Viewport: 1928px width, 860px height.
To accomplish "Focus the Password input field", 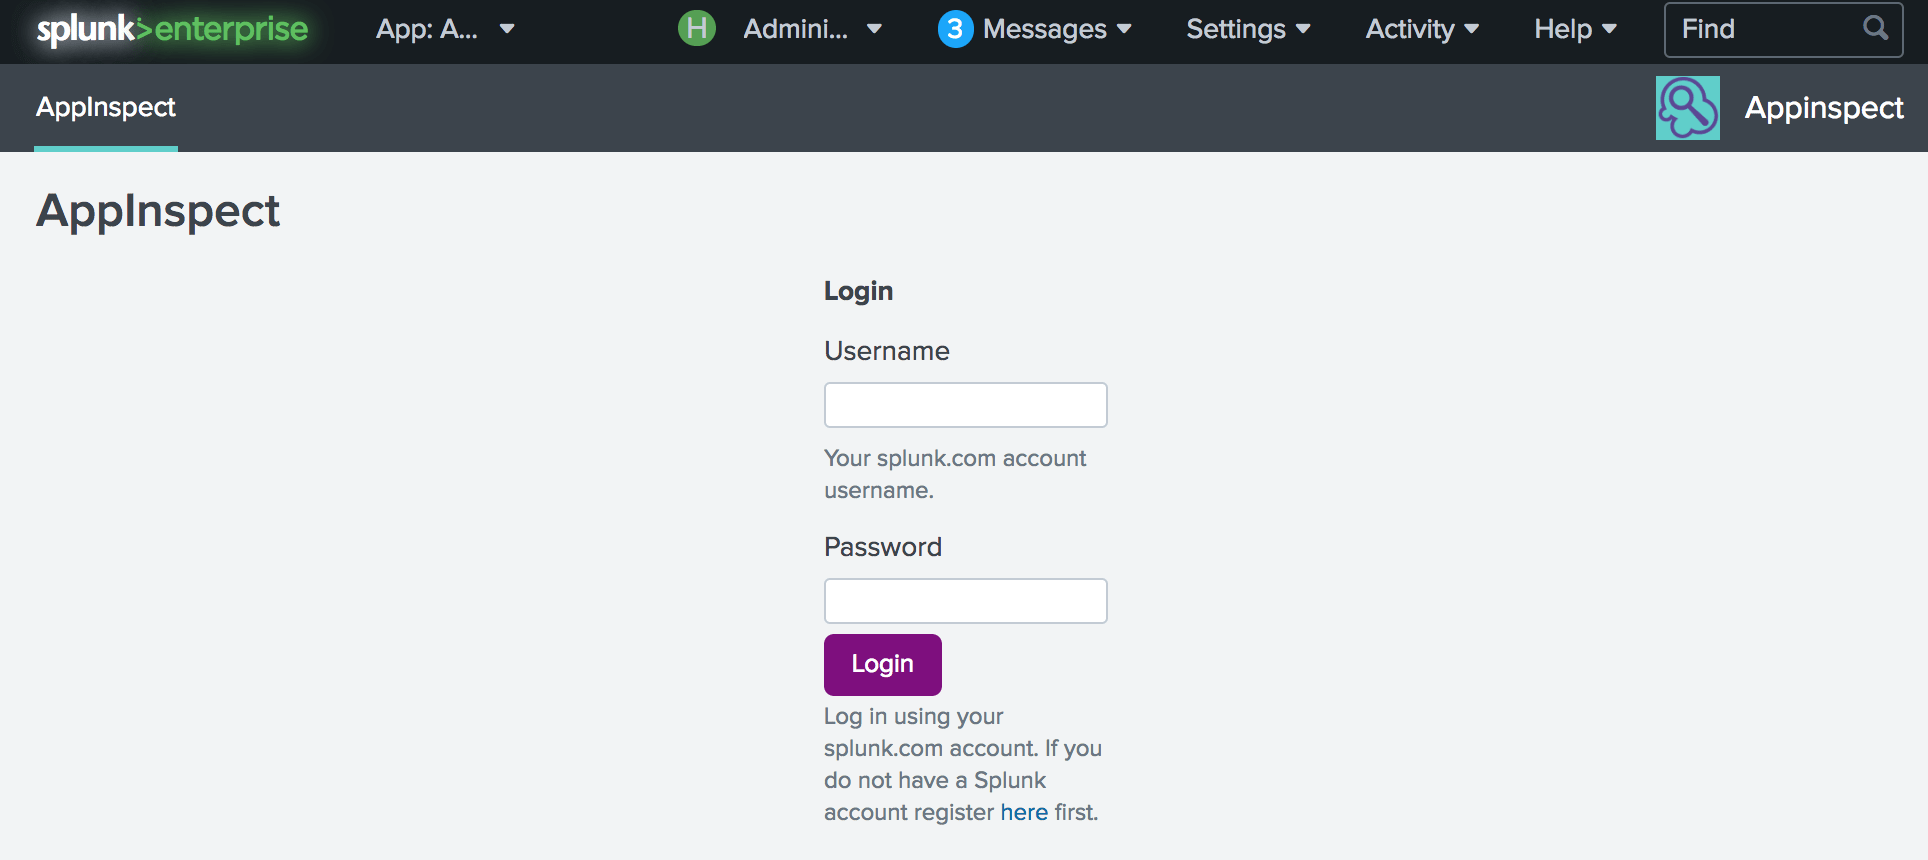I will [x=966, y=601].
